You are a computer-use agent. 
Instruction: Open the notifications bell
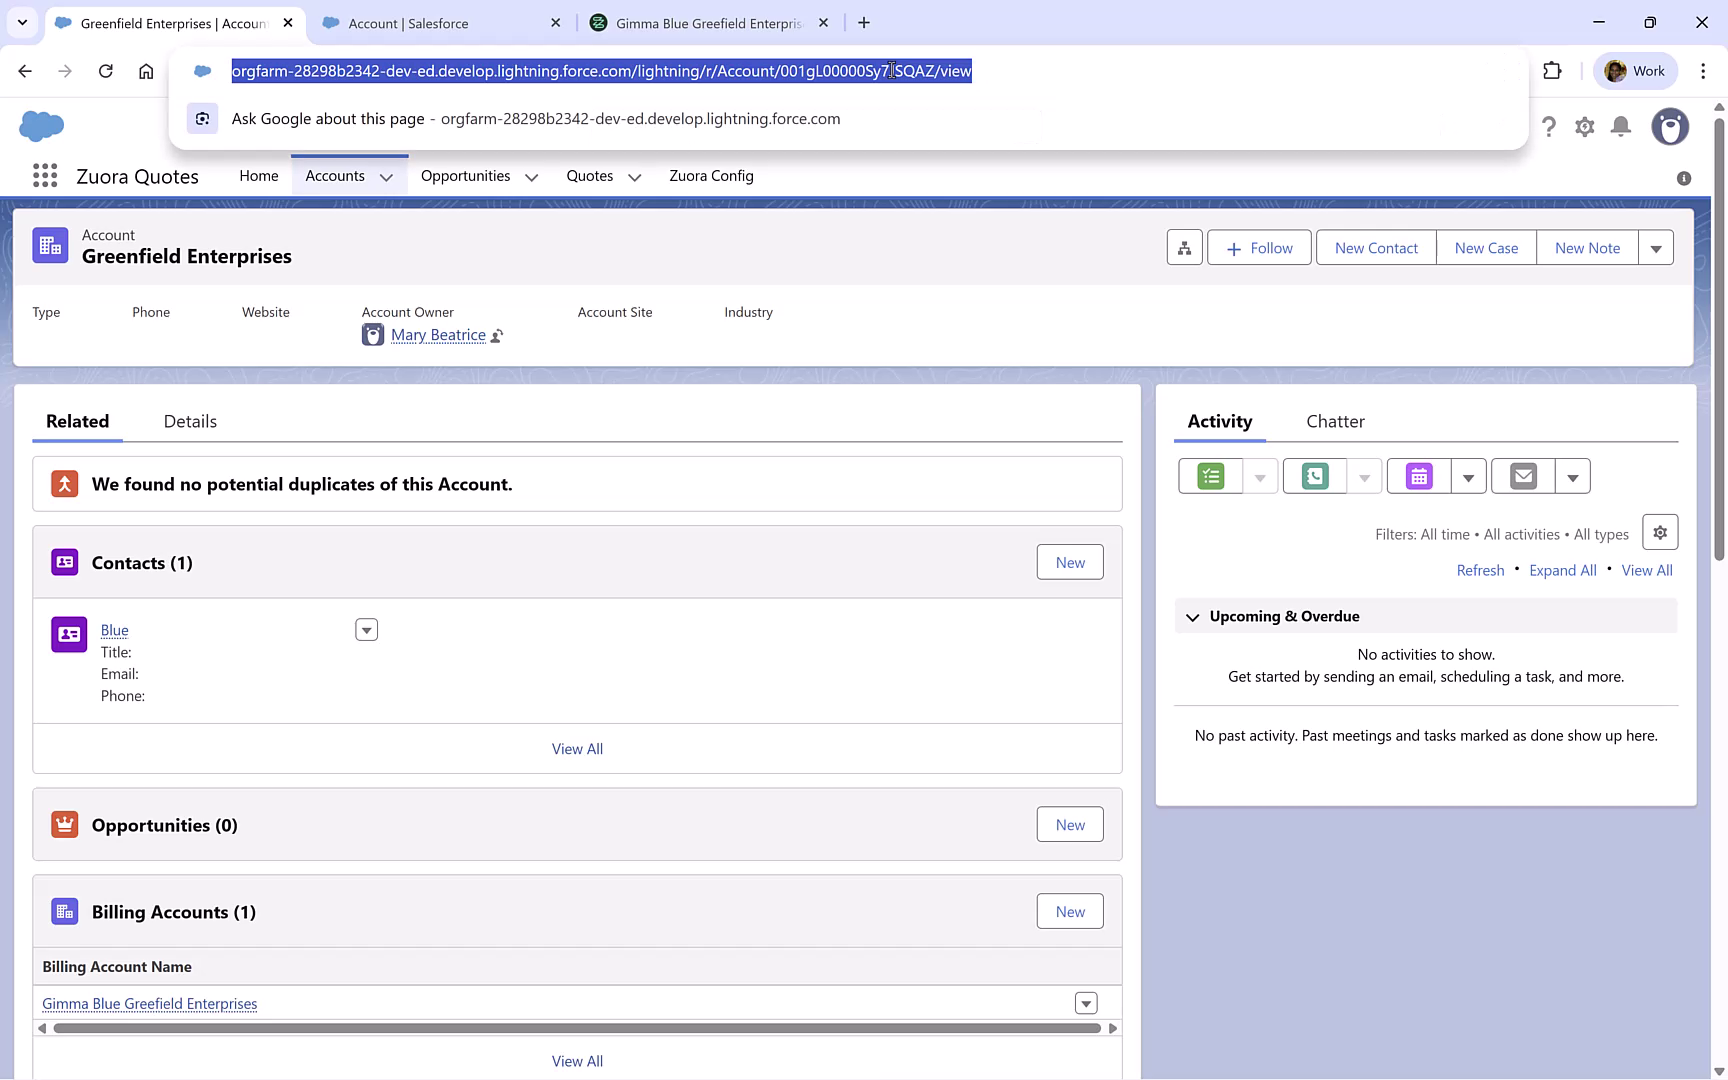click(x=1621, y=127)
